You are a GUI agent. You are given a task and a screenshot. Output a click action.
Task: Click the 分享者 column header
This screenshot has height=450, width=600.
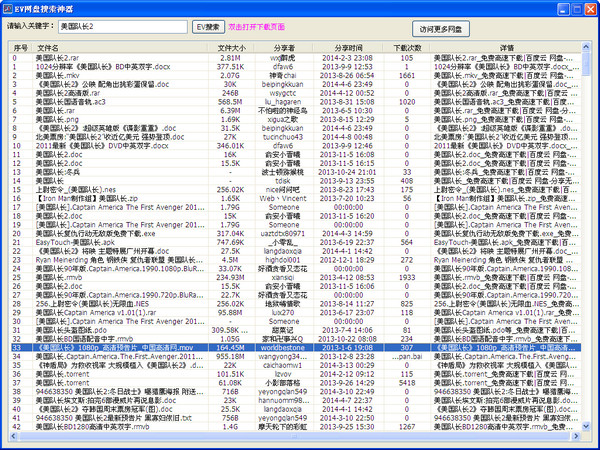tap(283, 48)
